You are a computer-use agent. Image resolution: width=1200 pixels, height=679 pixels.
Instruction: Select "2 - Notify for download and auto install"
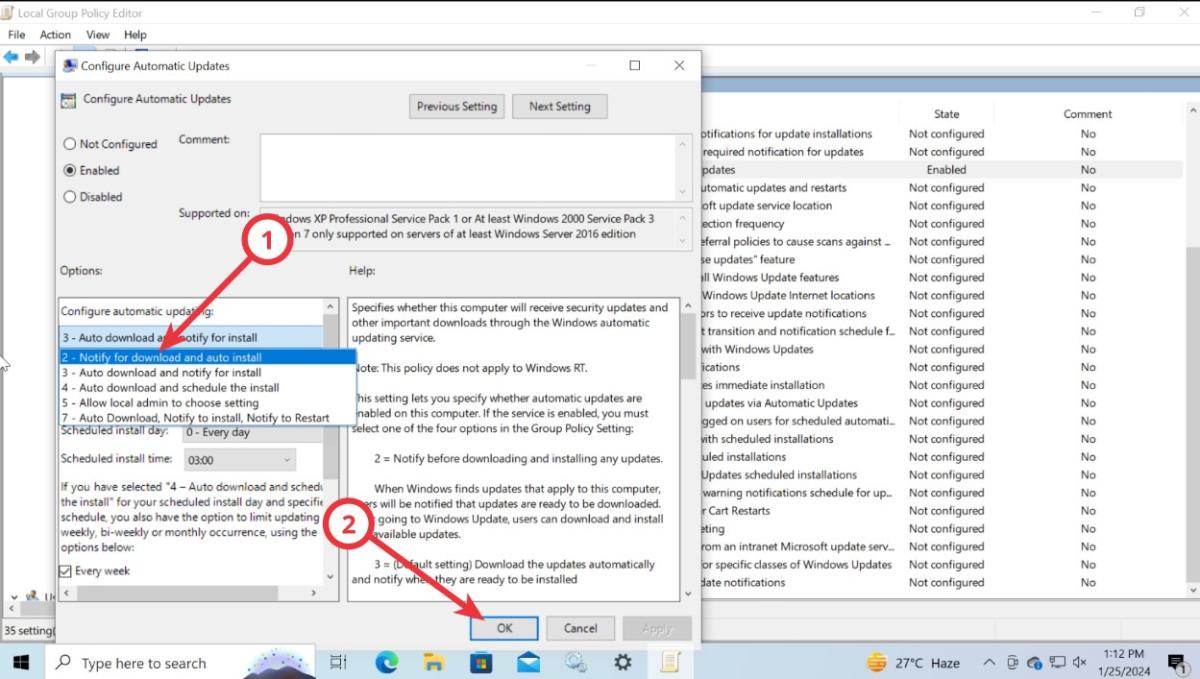(160, 357)
